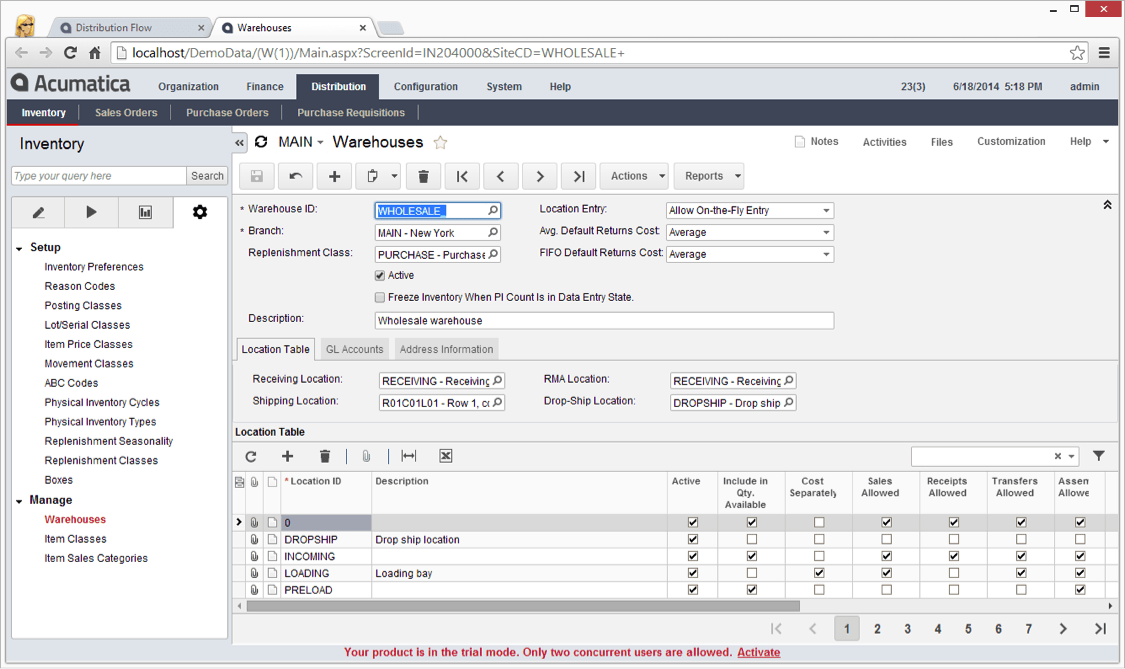Toggle Transfers Allowed for PRELOAD row
Screen dimensions: 1125x669
(x=1021, y=590)
